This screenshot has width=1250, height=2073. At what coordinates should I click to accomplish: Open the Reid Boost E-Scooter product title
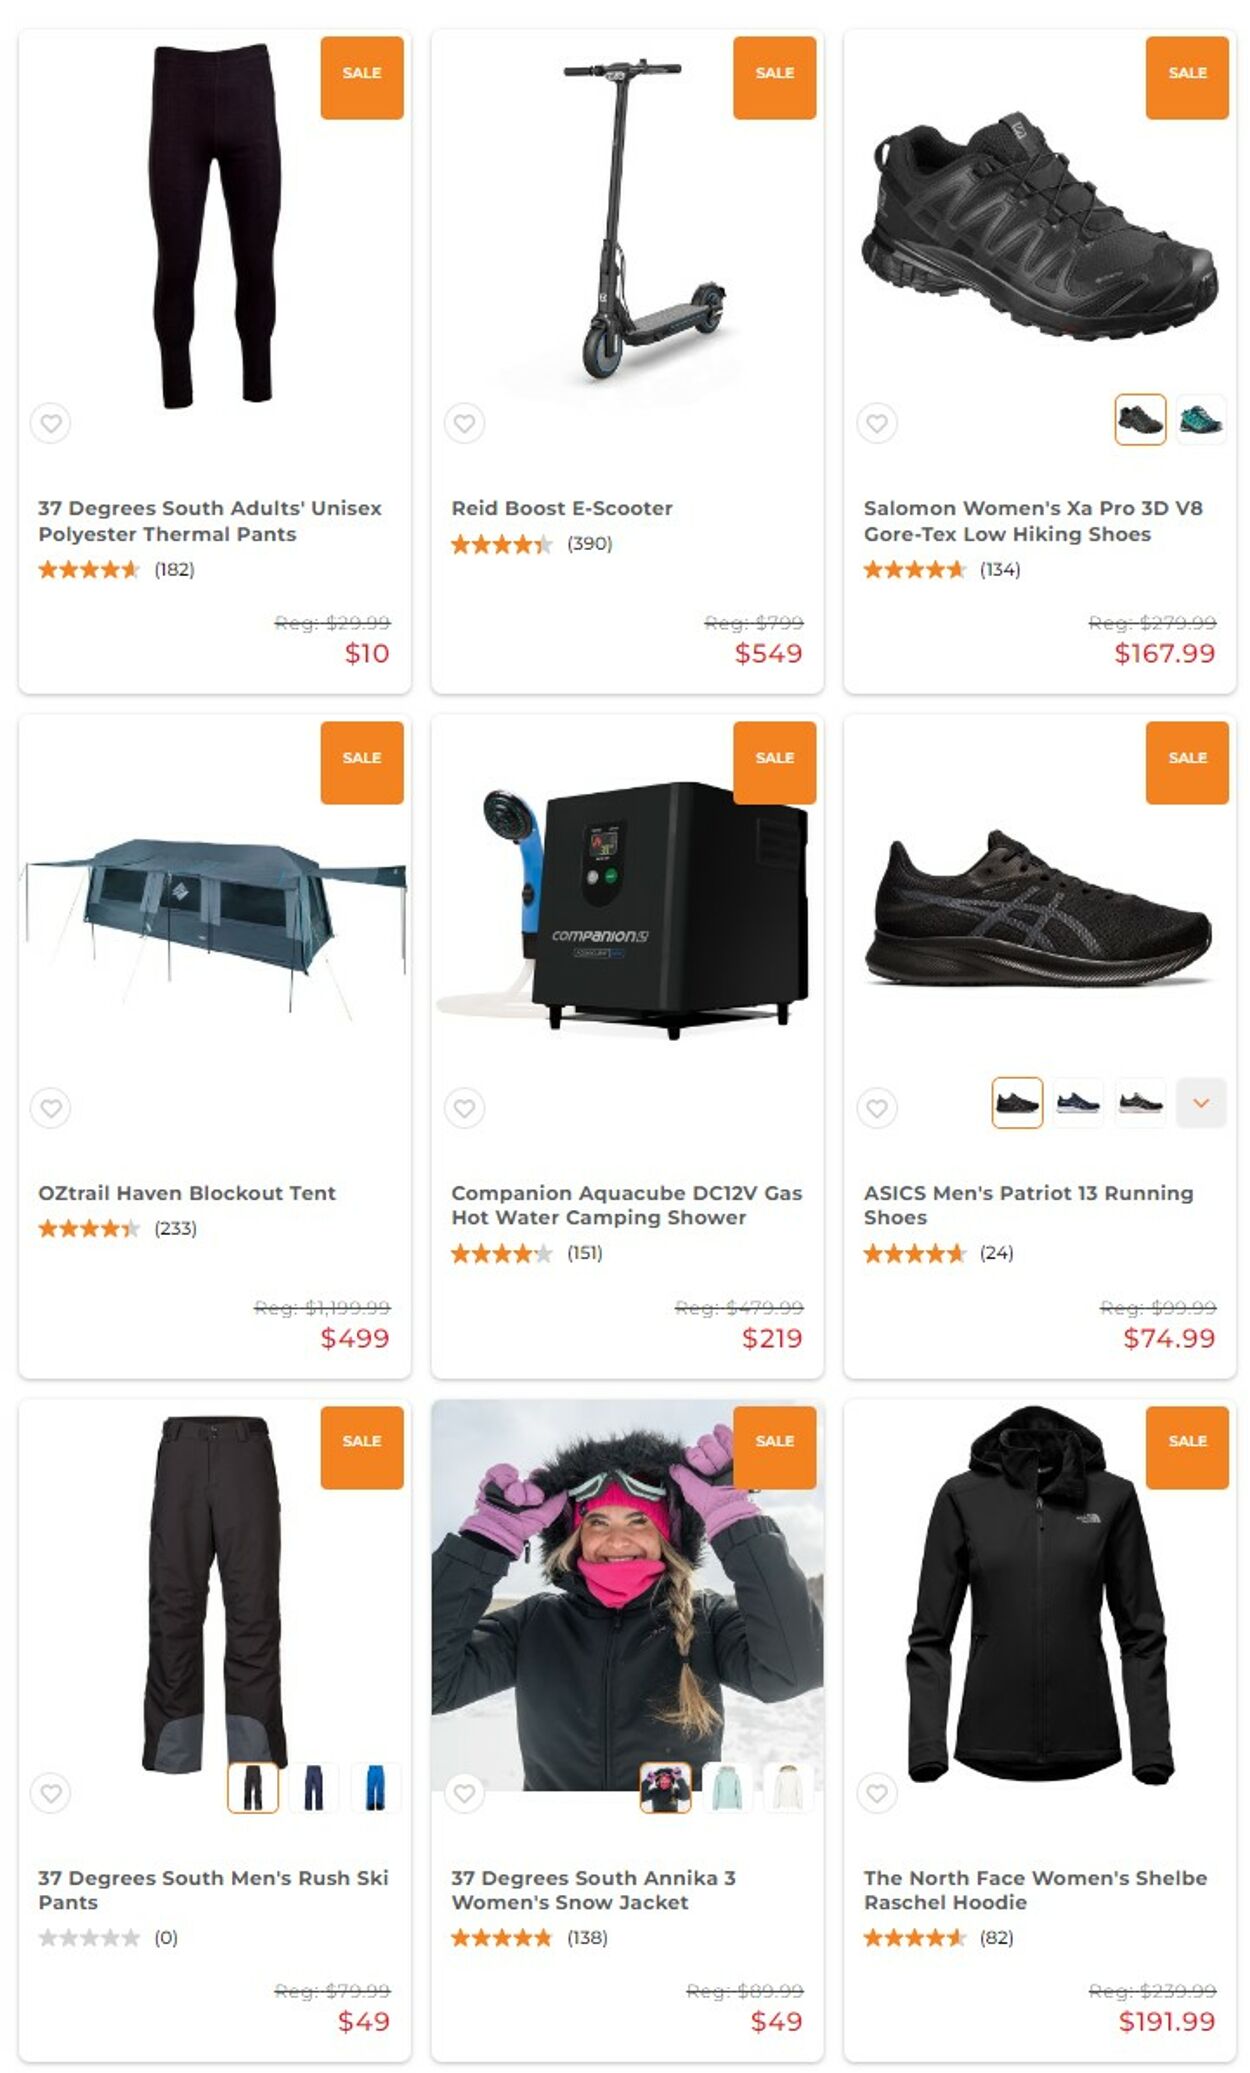562,508
